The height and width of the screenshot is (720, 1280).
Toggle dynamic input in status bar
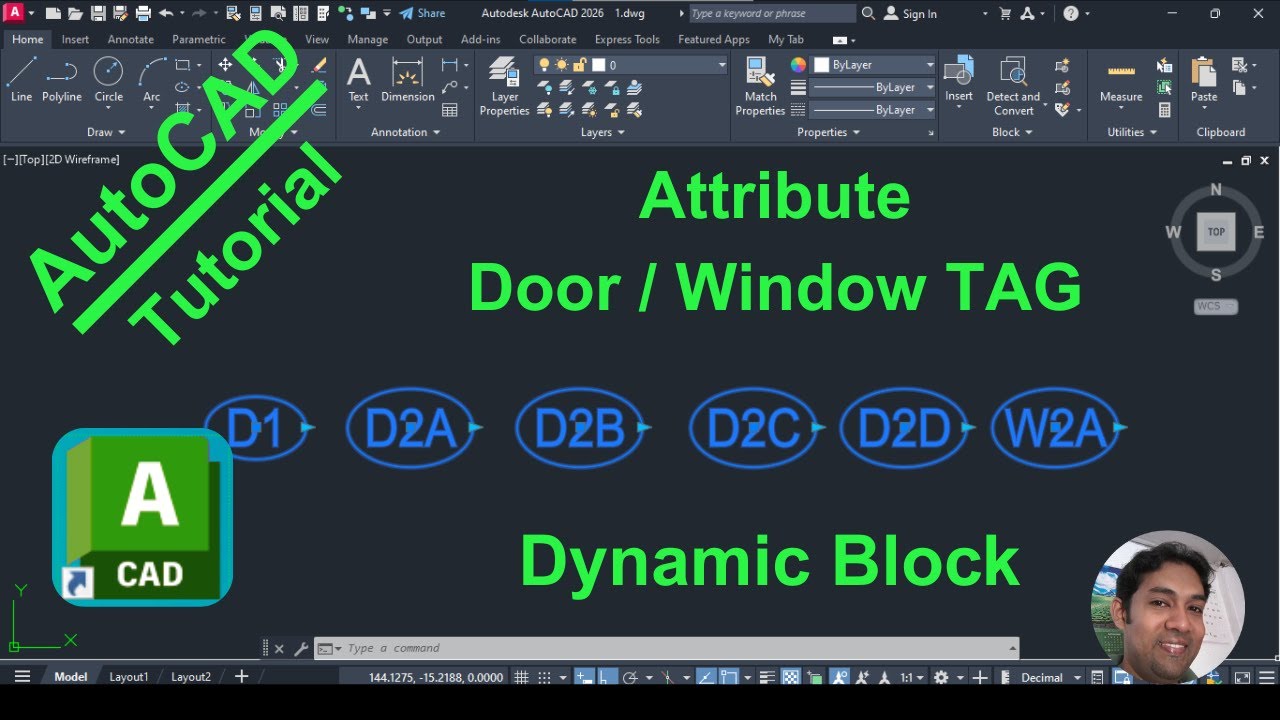[585, 677]
